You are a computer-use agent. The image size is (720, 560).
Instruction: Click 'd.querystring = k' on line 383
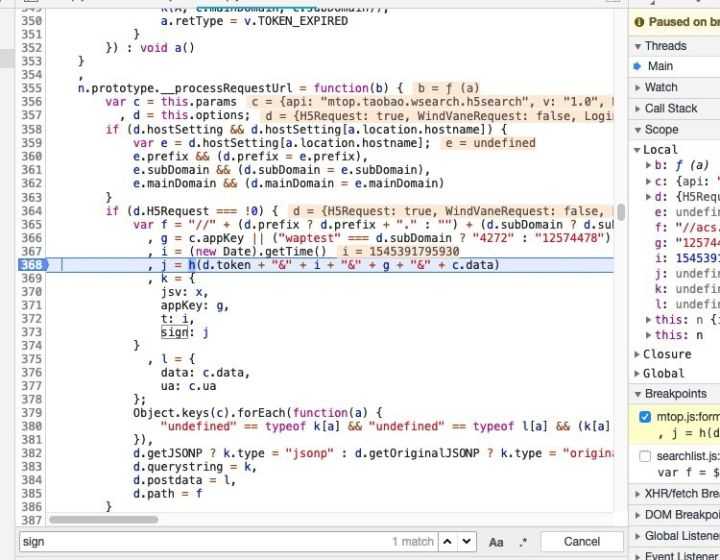tap(191, 467)
